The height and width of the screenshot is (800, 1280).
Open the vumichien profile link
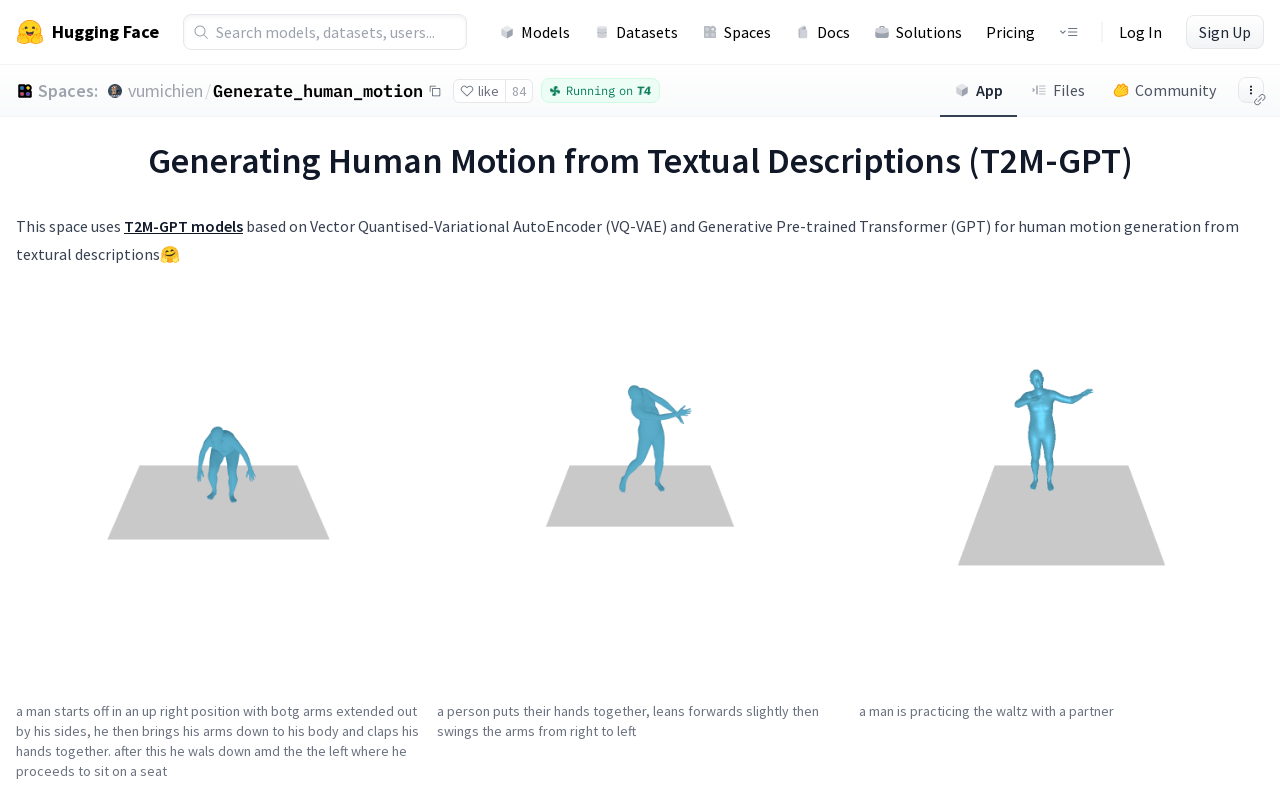click(165, 91)
